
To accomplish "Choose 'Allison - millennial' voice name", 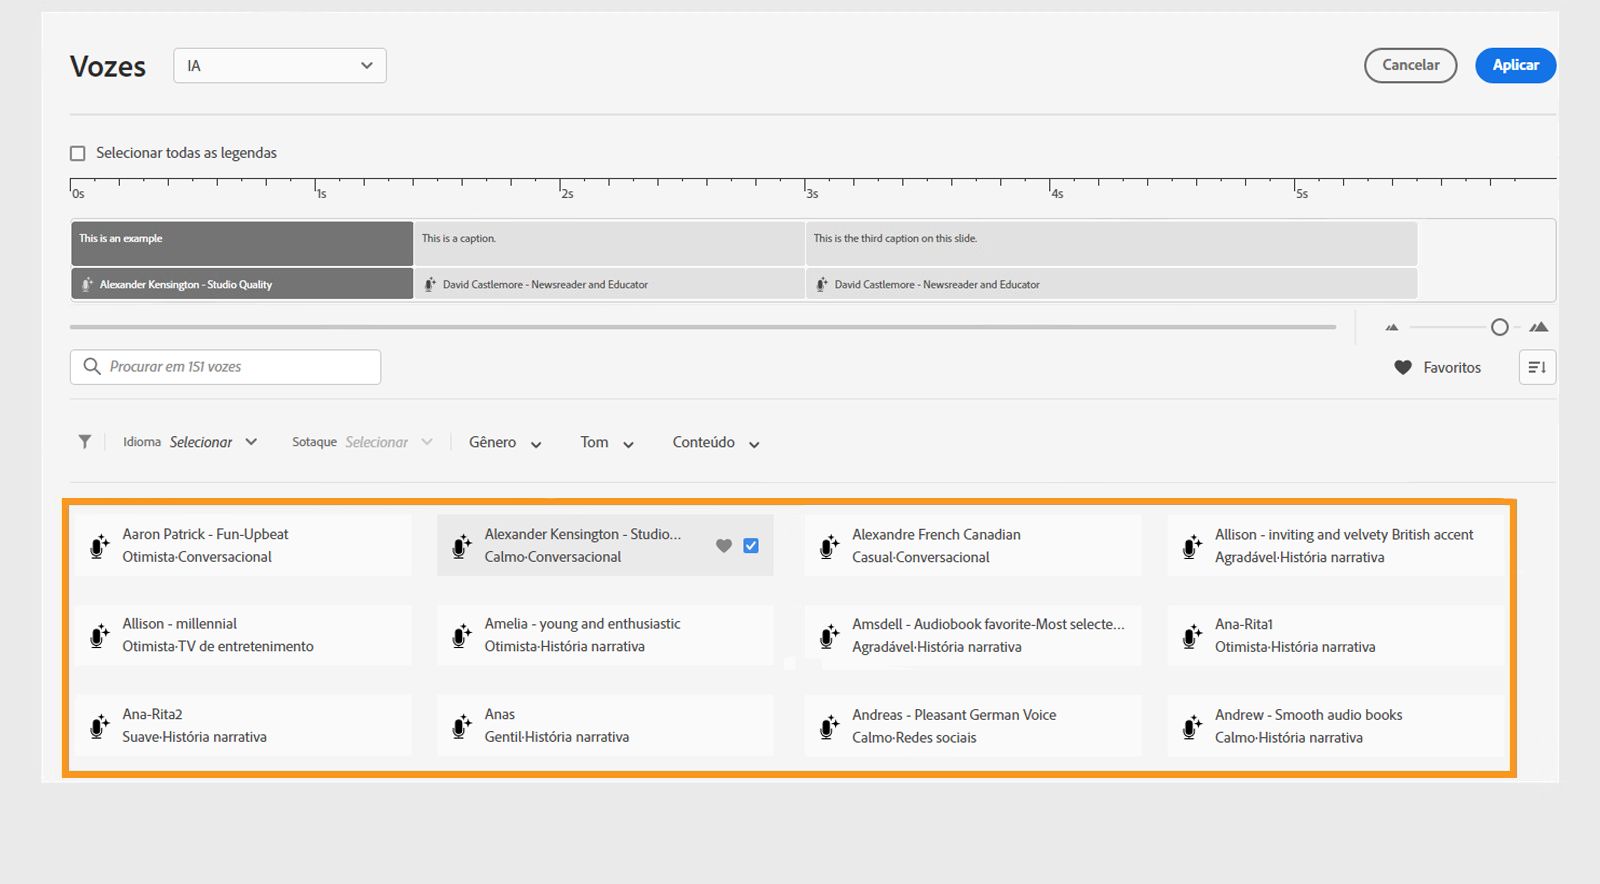I will (x=179, y=623).
